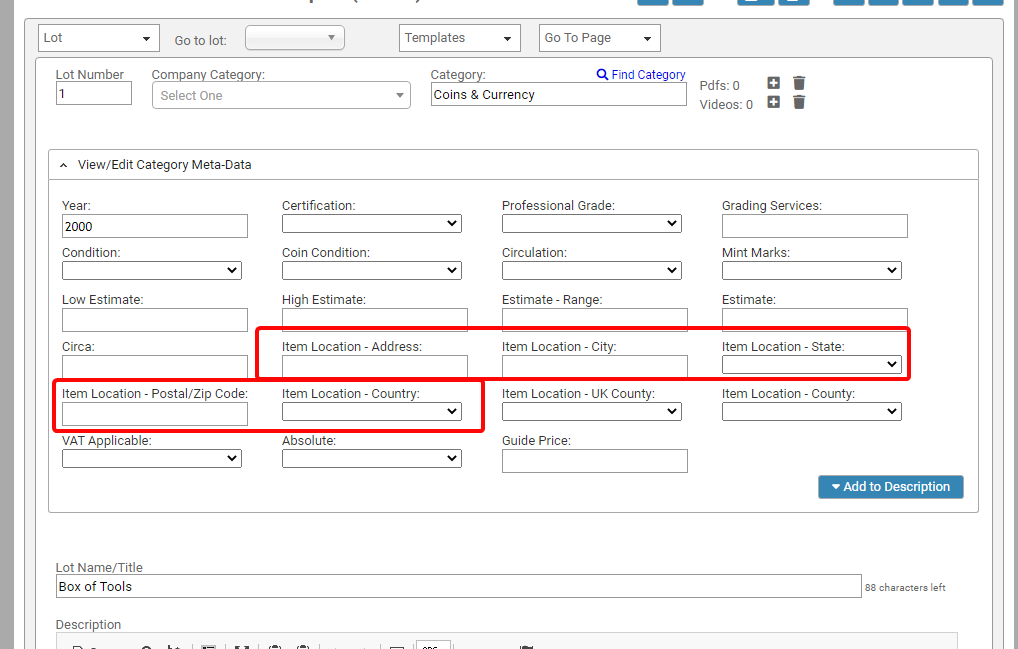Open the Certification dropdown
1018x649 pixels.
pyautogui.click(x=372, y=223)
